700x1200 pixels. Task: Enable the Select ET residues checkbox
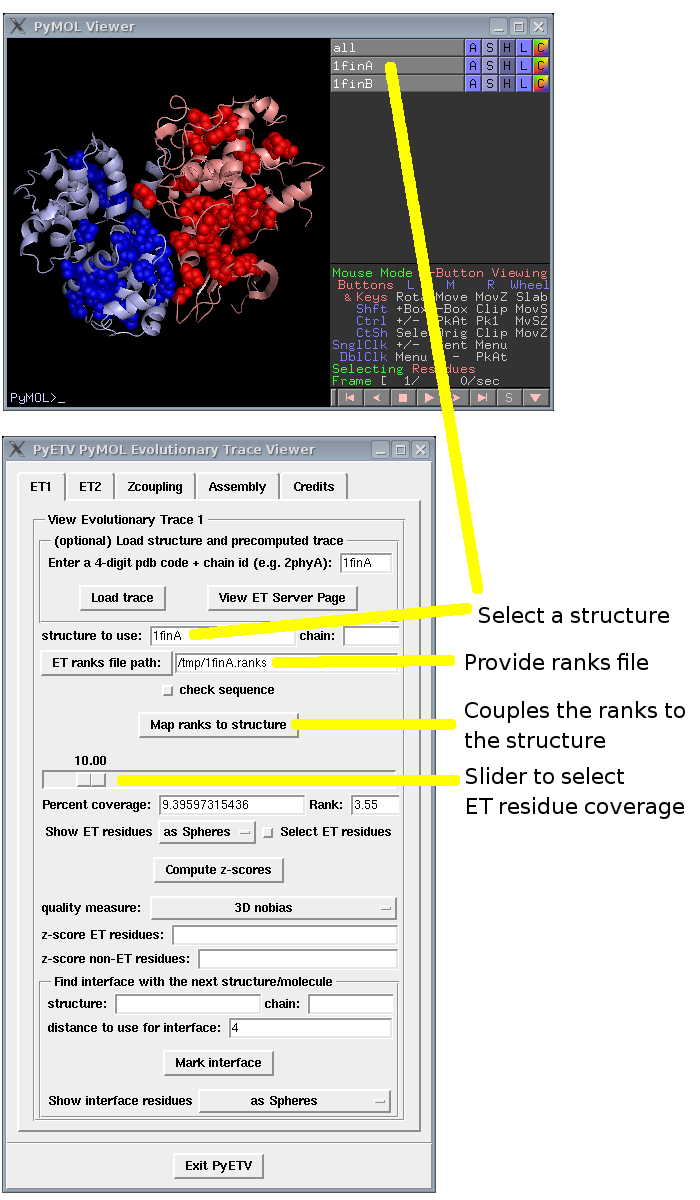coord(268,832)
